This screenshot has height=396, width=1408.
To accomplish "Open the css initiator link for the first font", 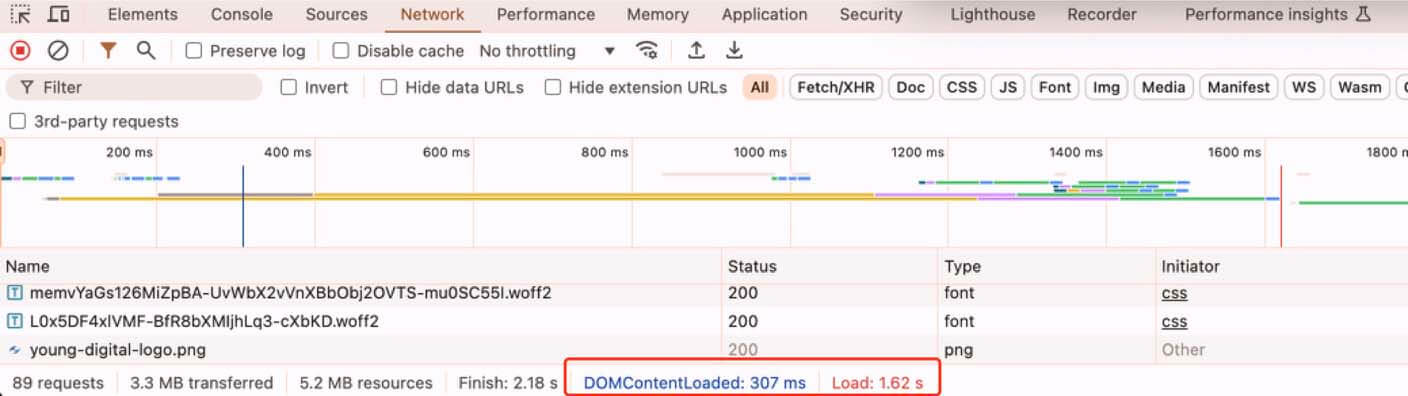I will click(x=1174, y=294).
